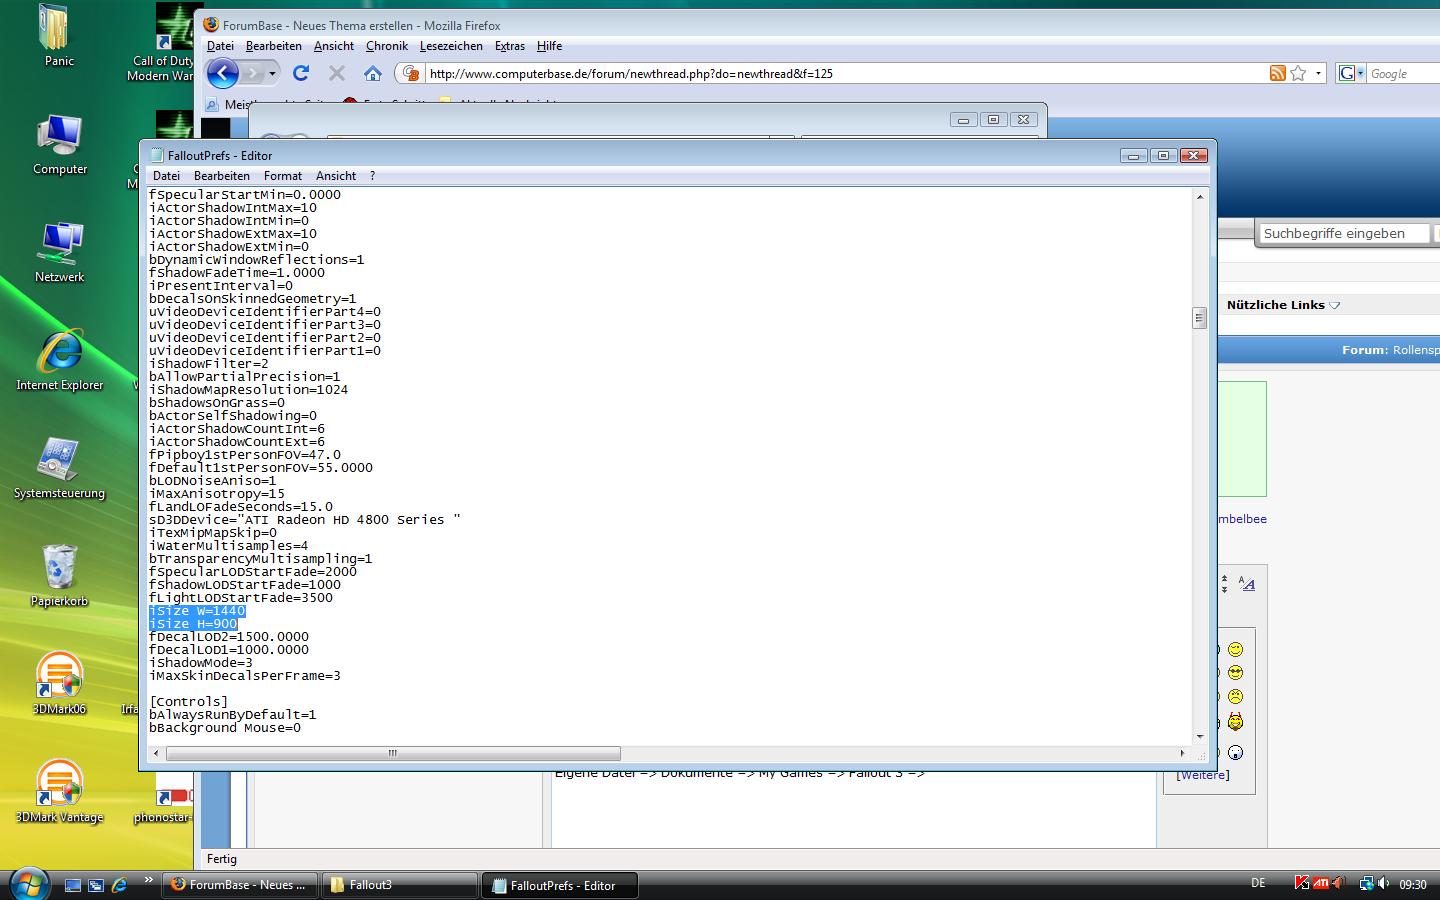This screenshot has width=1440, height=900.
Task: Click the Firefox reload icon
Action: pos(301,73)
